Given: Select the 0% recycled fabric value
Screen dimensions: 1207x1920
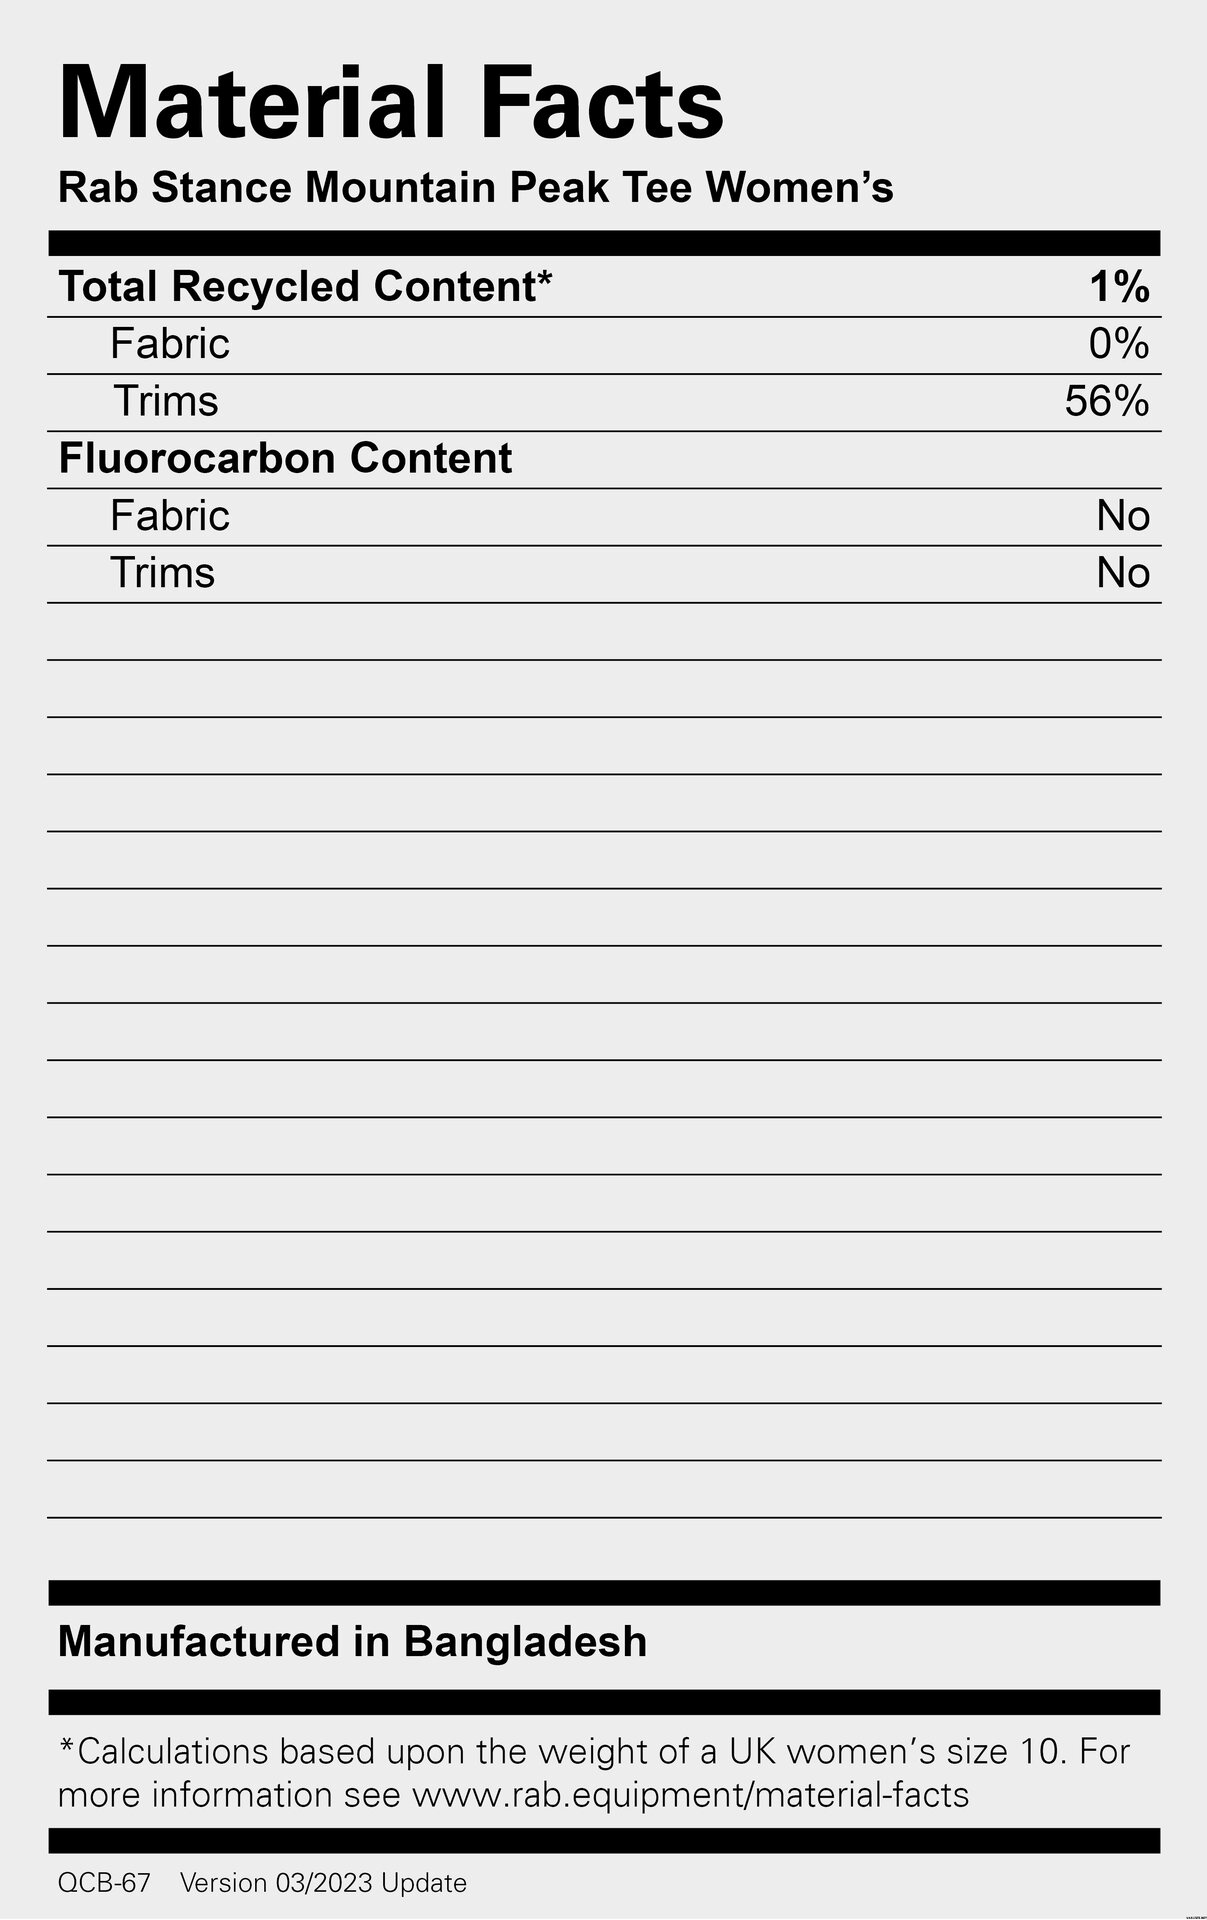Looking at the screenshot, I should point(1119,345).
